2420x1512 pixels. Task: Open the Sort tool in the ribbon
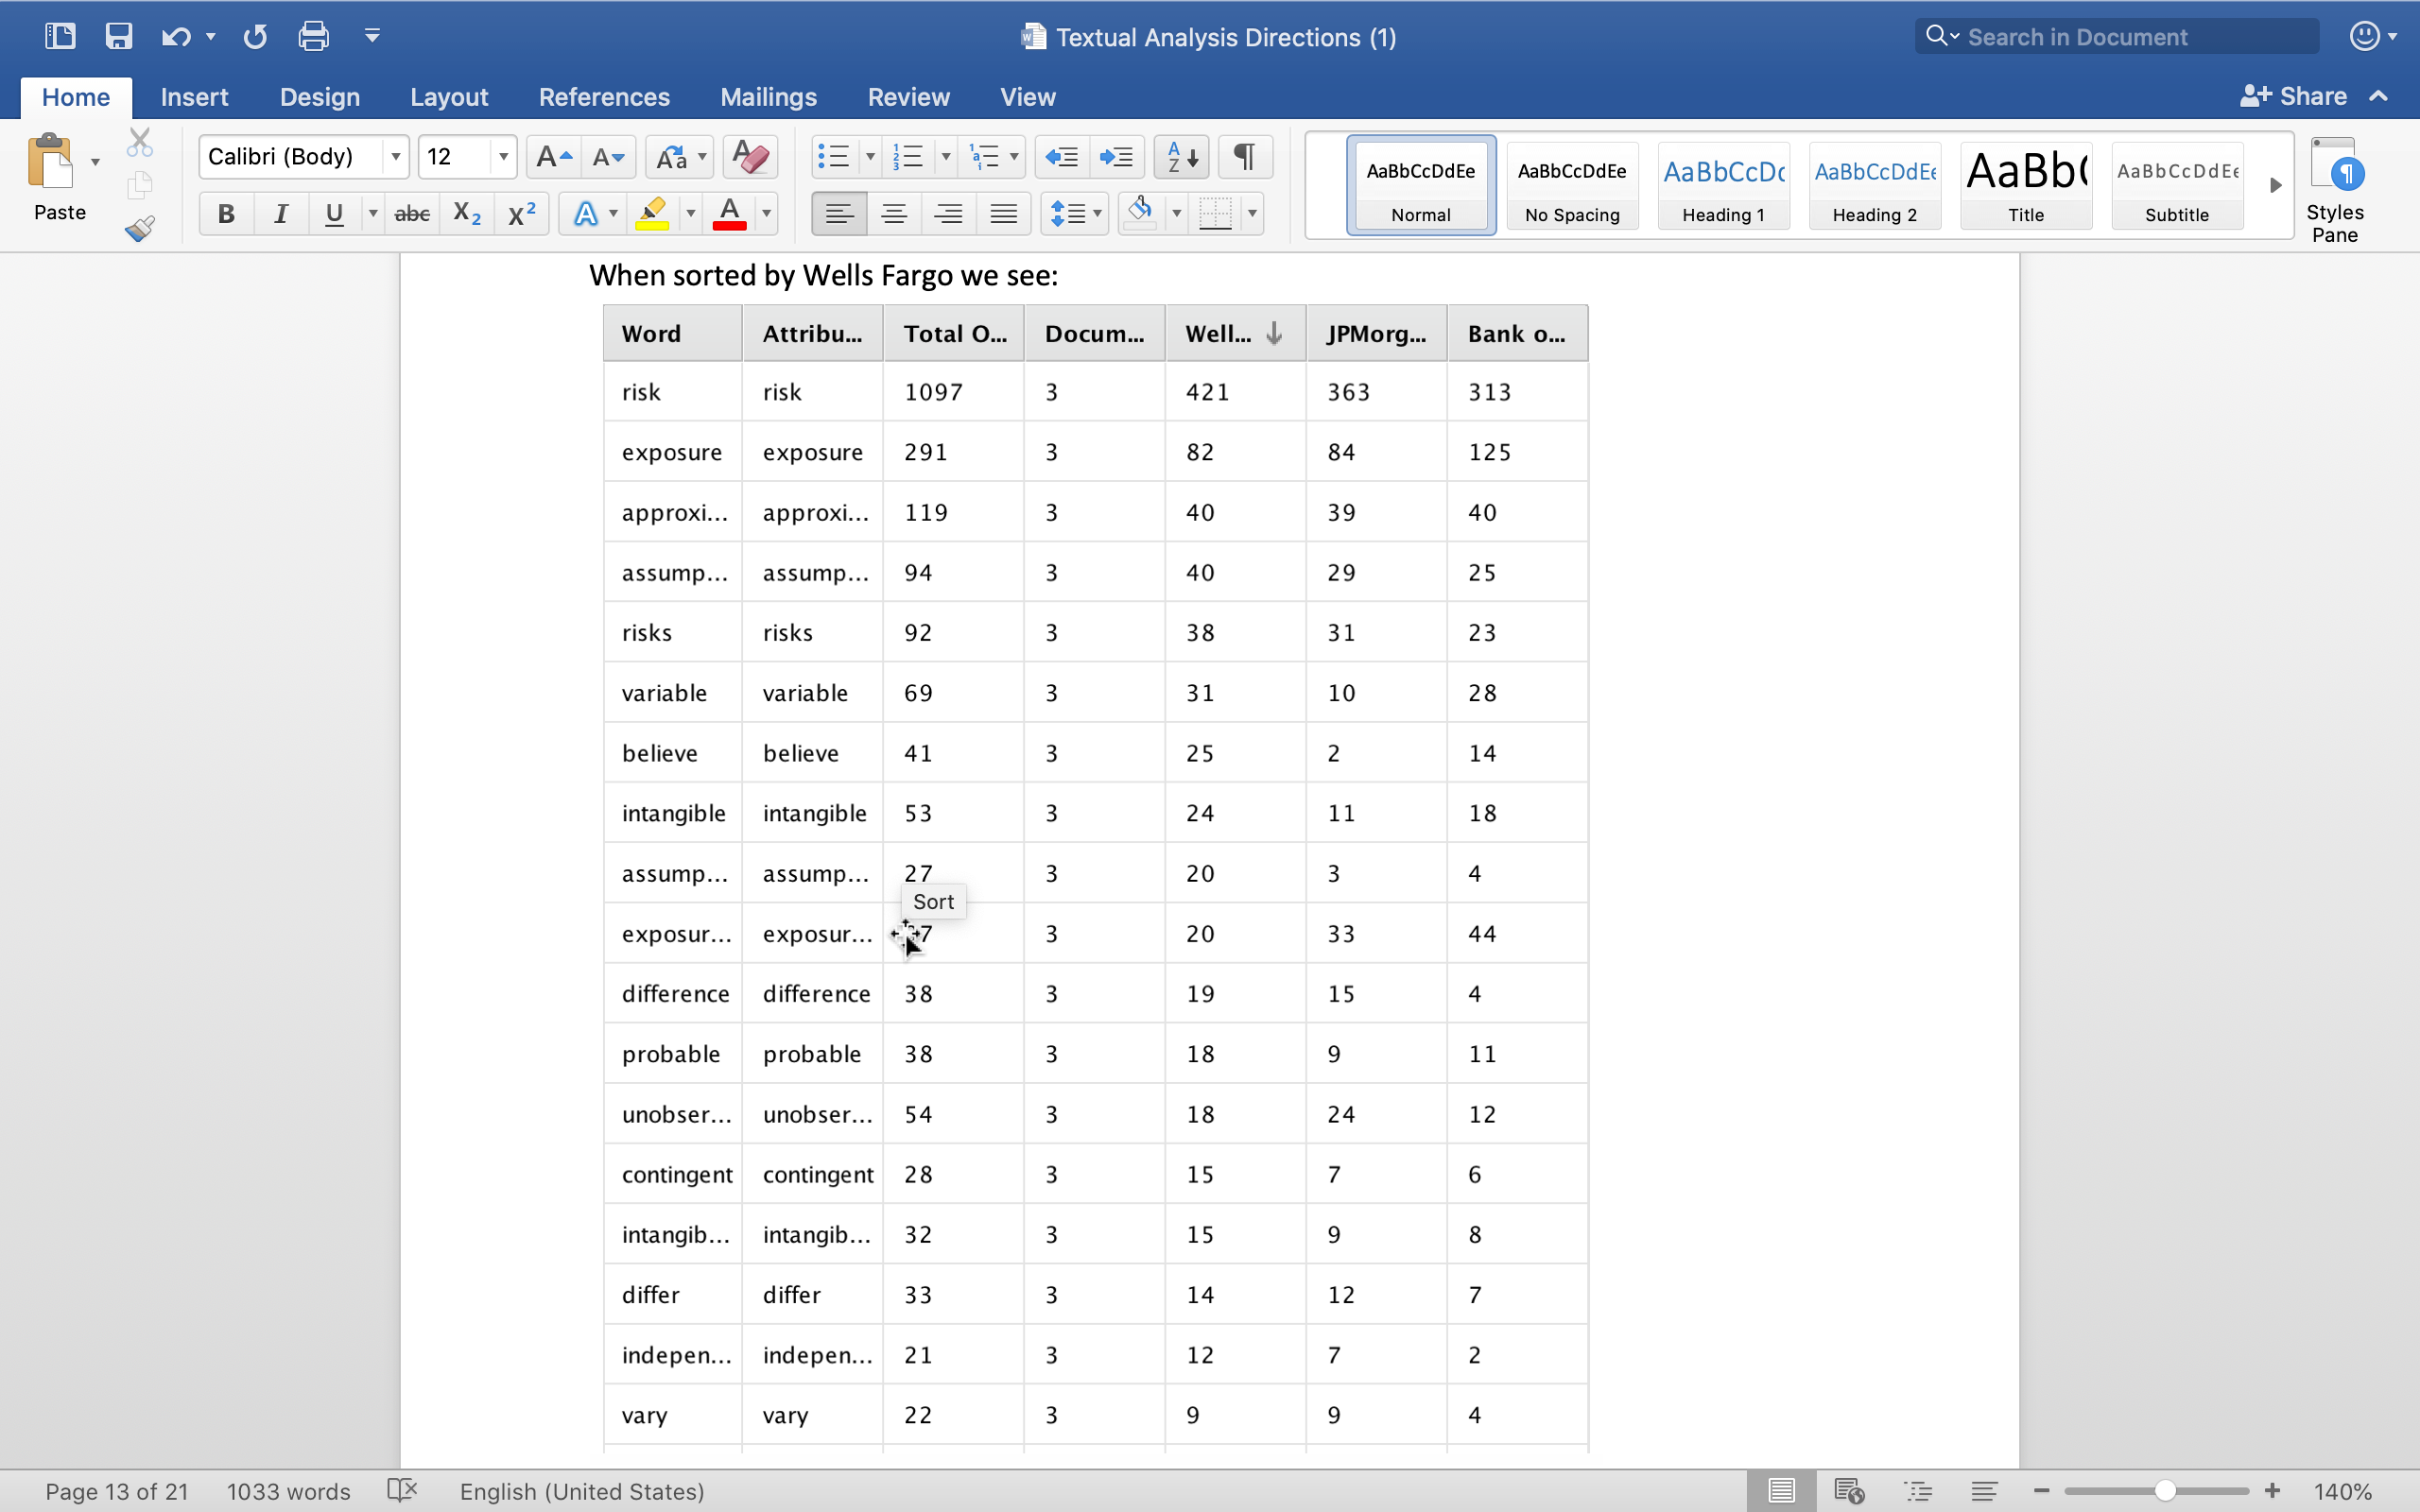1181,156
